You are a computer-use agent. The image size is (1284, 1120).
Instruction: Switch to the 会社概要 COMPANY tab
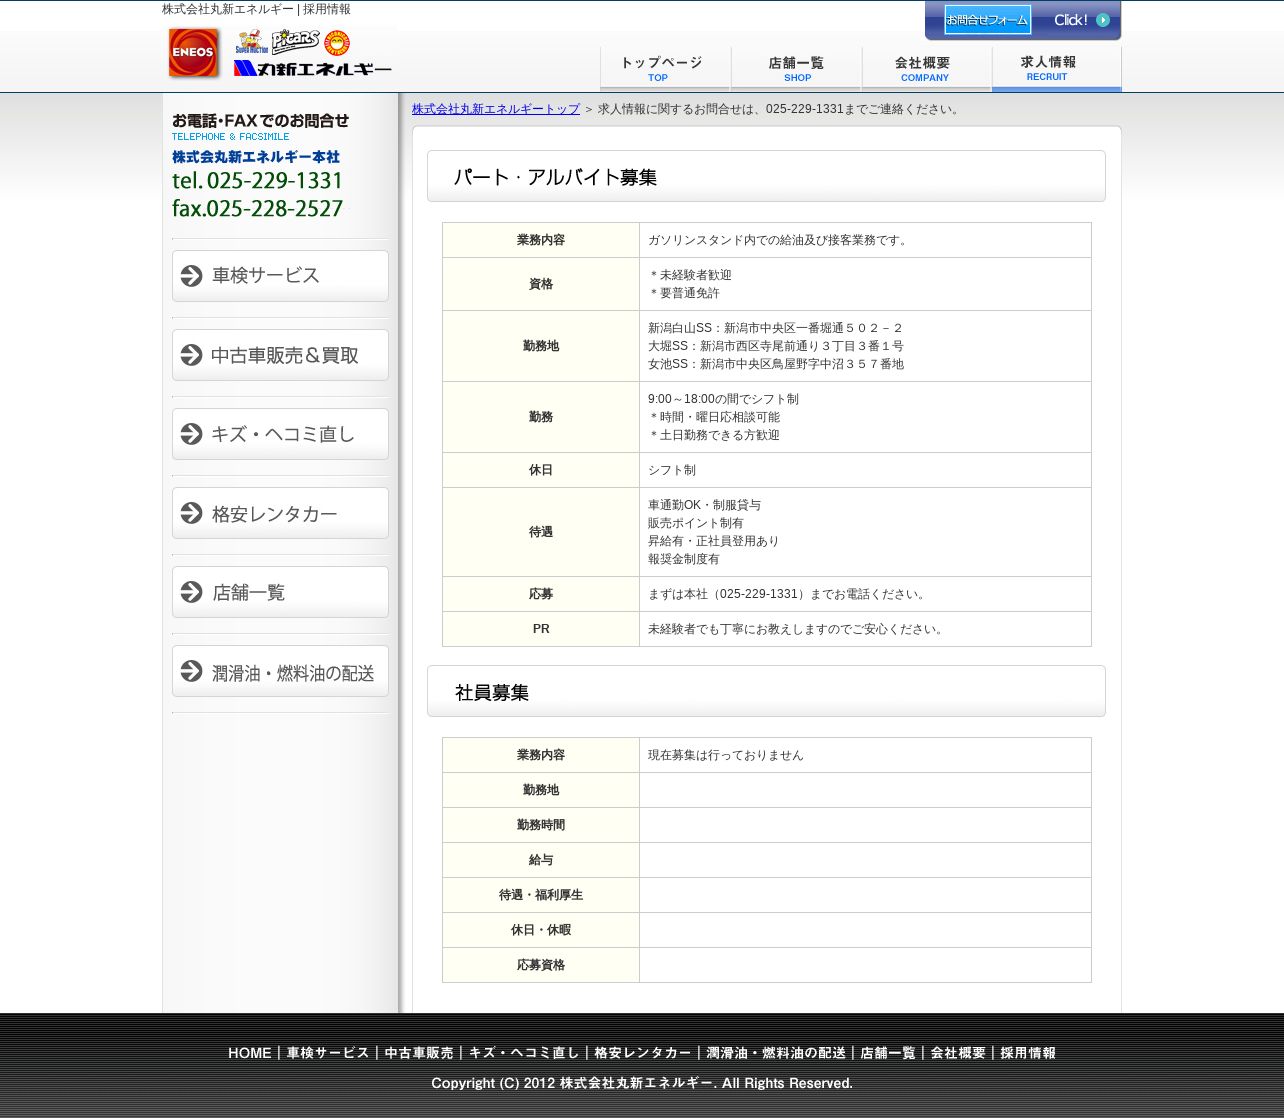tap(926, 69)
